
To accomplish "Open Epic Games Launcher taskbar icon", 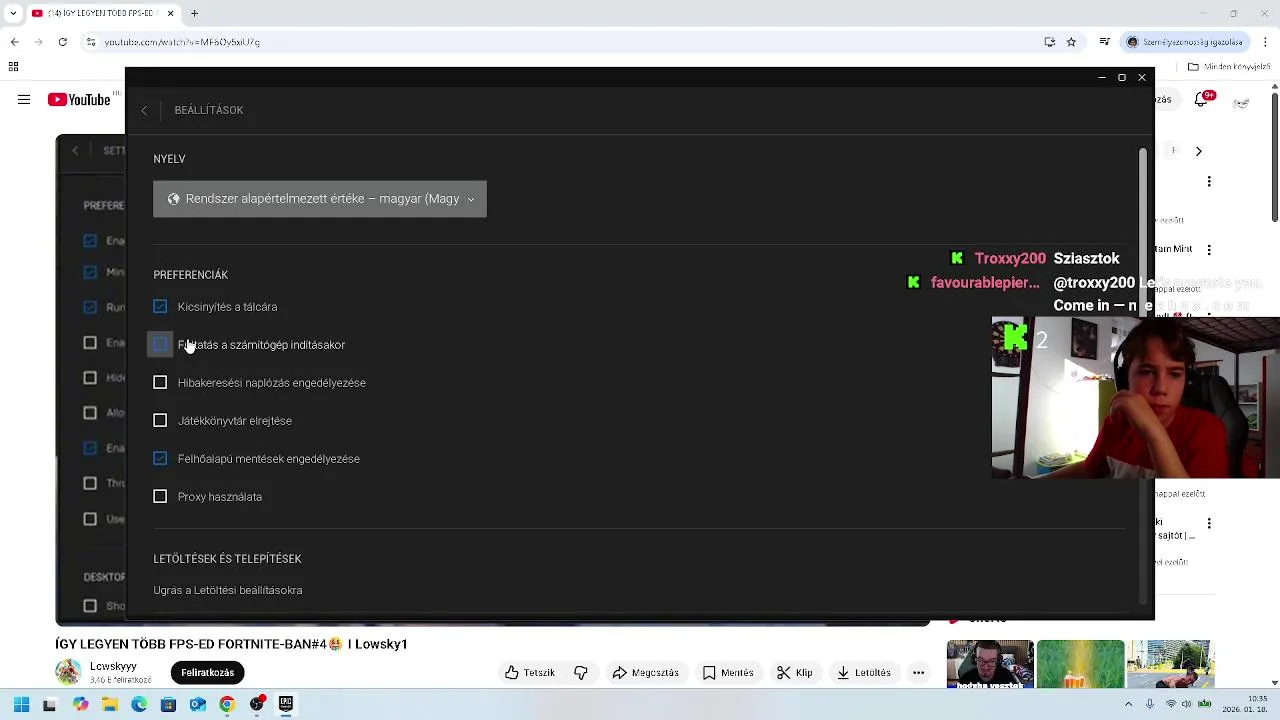I will [285, 705].
